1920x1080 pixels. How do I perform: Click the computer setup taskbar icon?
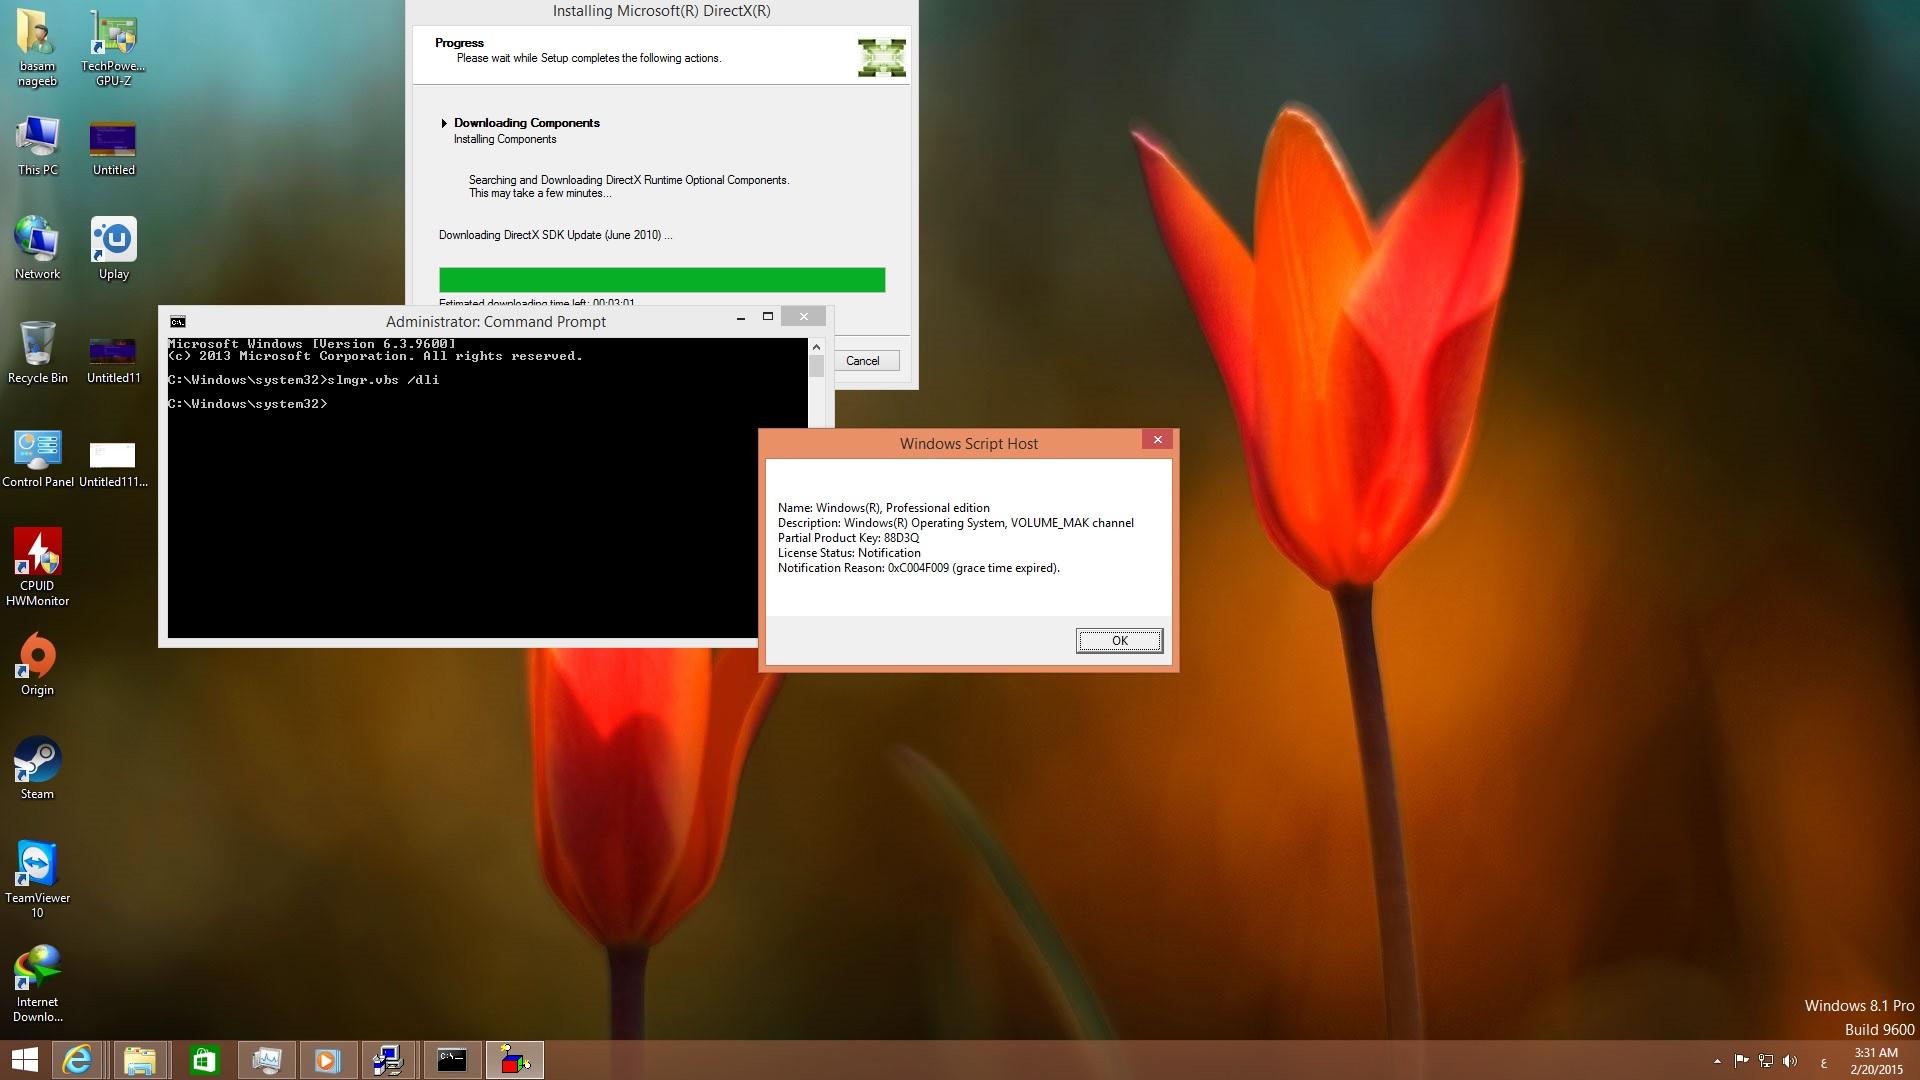click(x=390, y=1060)
